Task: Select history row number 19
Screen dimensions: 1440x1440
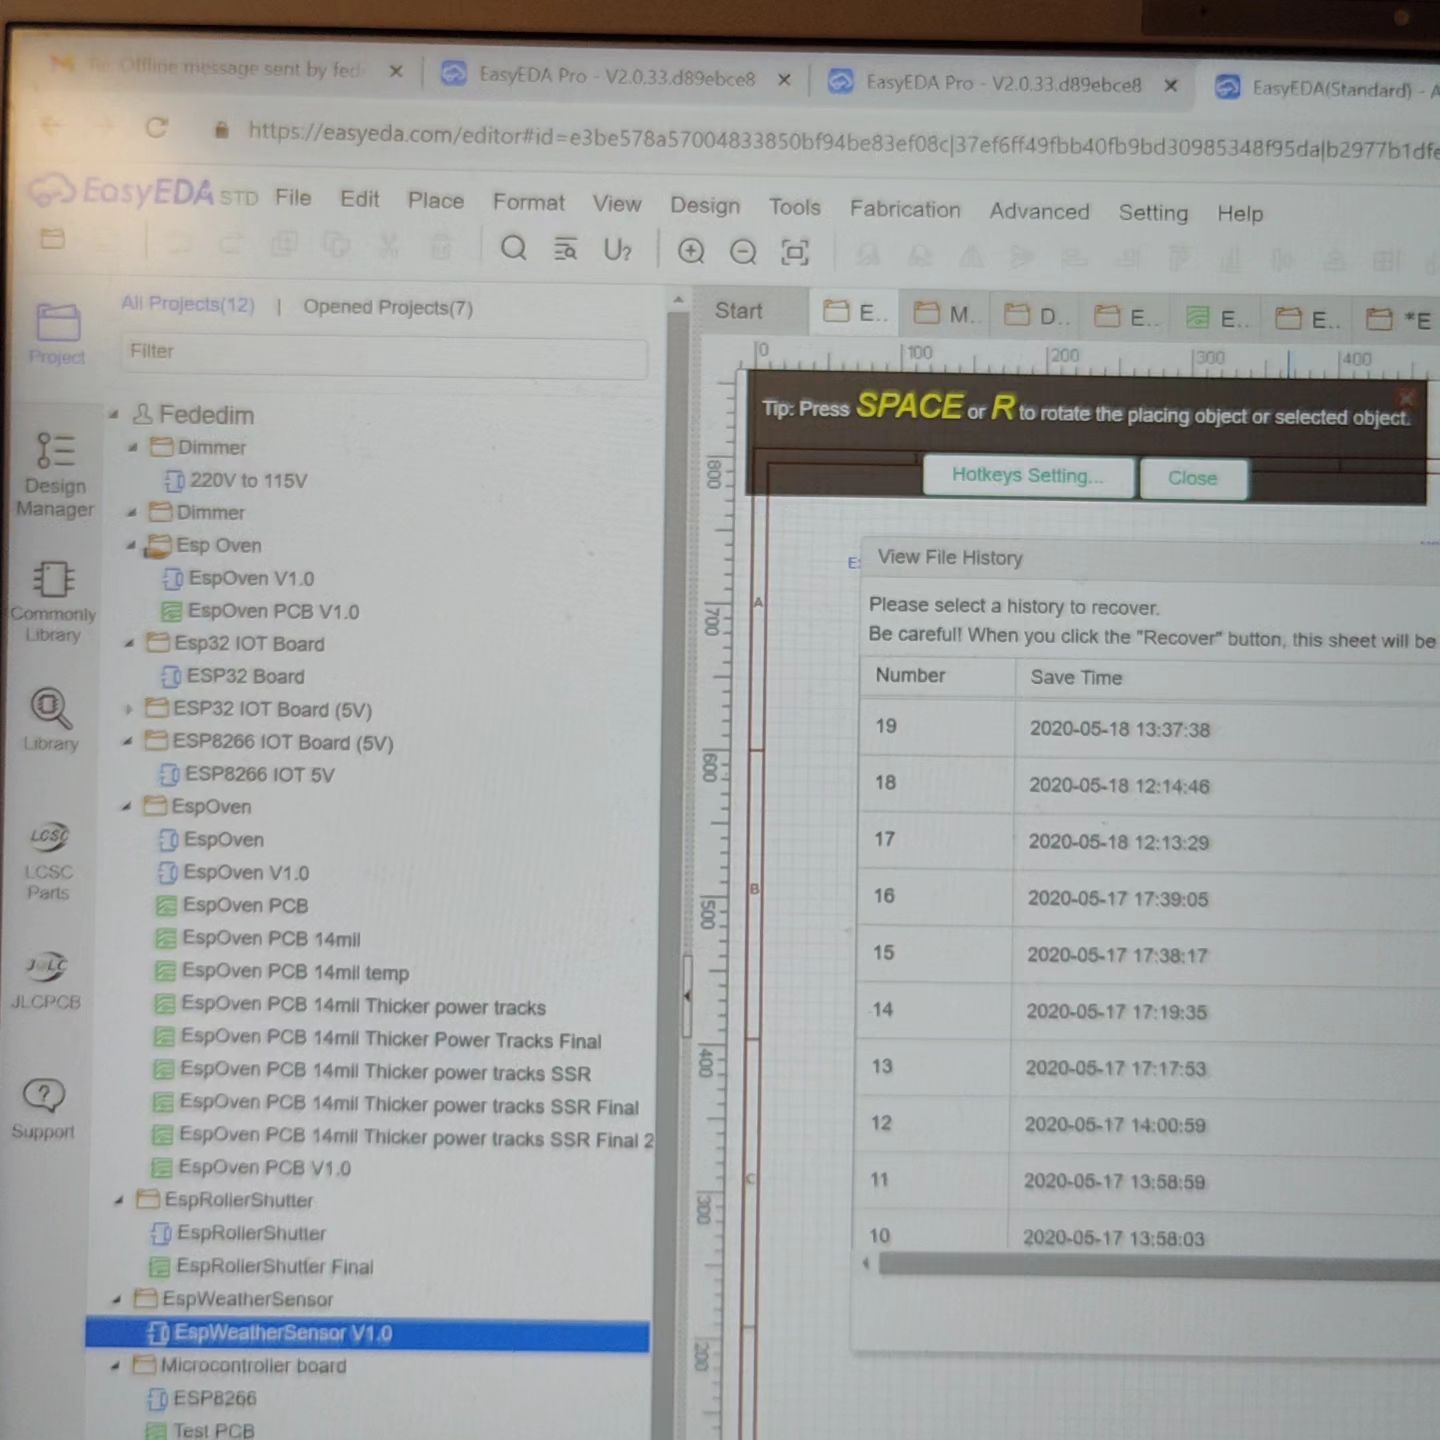Action: point(1149,728)
